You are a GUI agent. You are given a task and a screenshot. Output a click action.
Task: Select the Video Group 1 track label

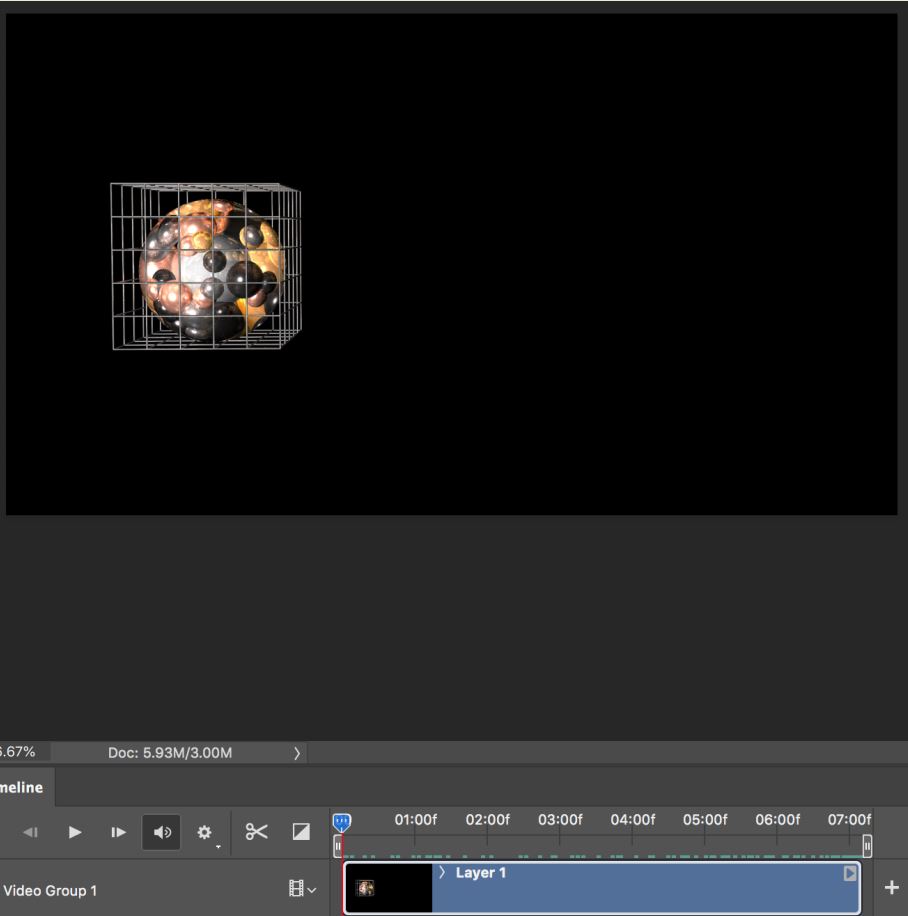[50, 891]
